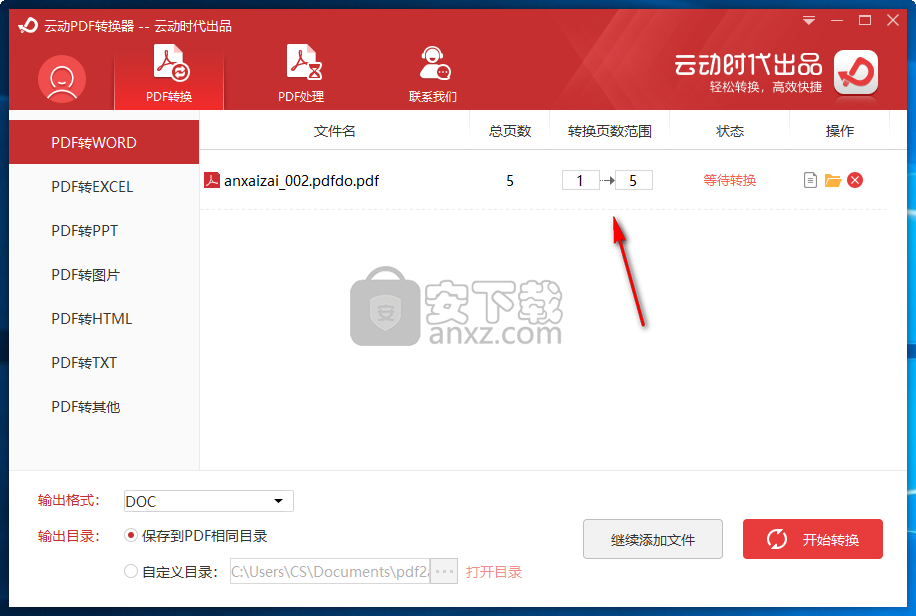This screenshot has height=616, width=916.
Task: Click the 操作 column header
Action: (x=839, y=131)
